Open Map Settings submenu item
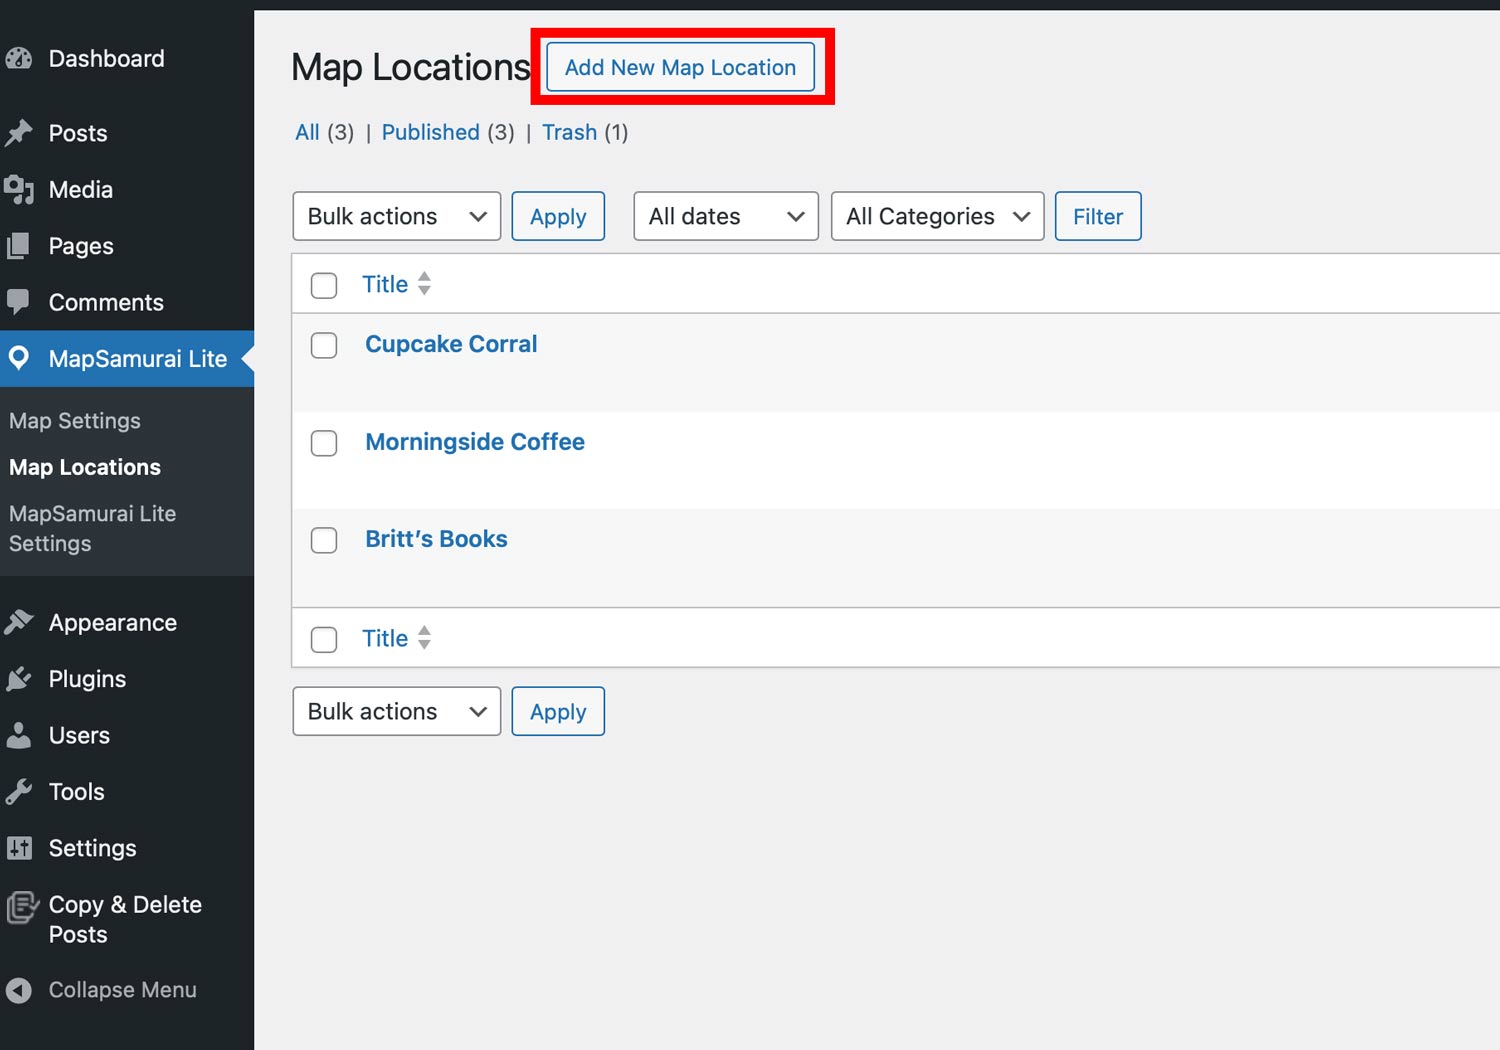1500x1050 pixels. tap(75, 421)
